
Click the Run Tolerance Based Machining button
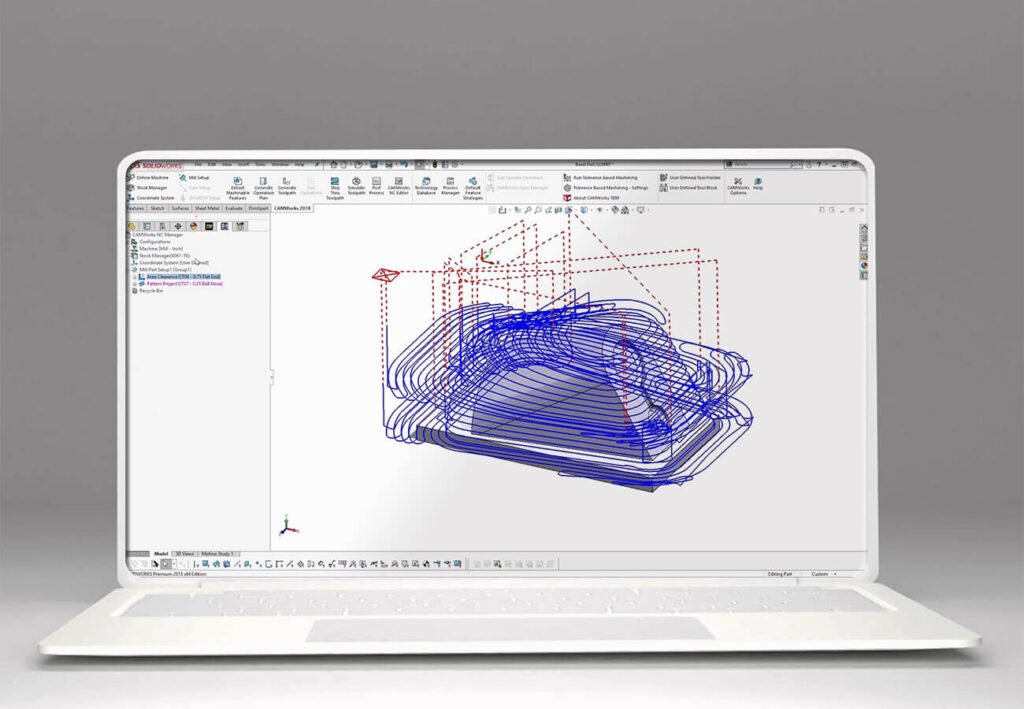[603, 178]
